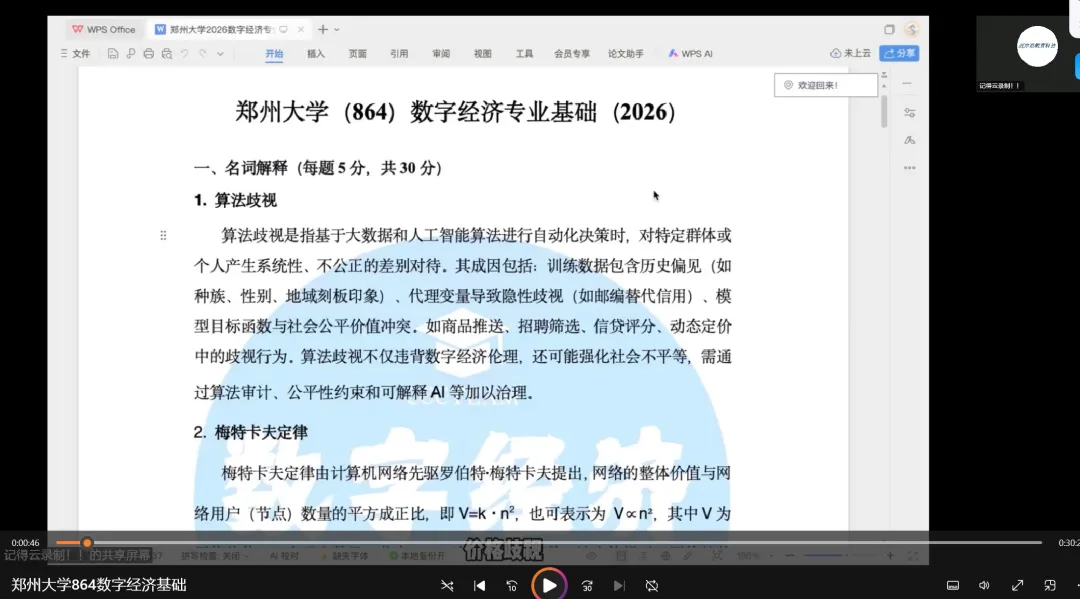Select the 审阅 ribbon tab

click(x=441, y=54)
